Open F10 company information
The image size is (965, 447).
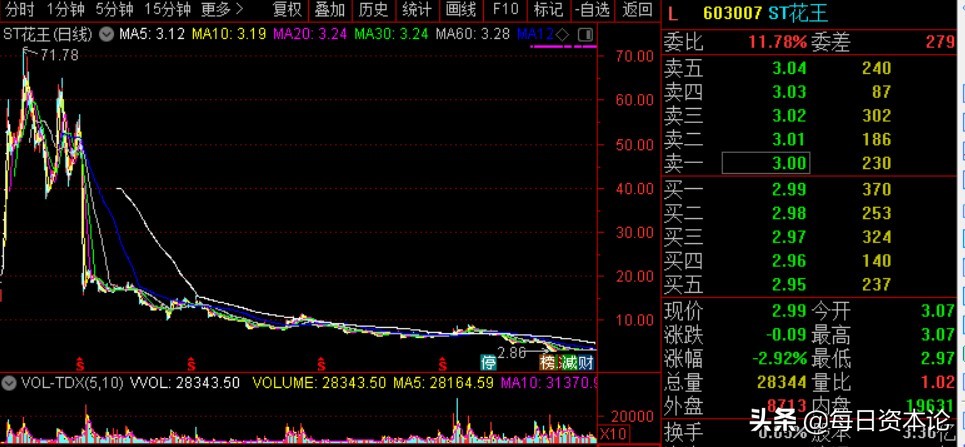click(505, 9)
